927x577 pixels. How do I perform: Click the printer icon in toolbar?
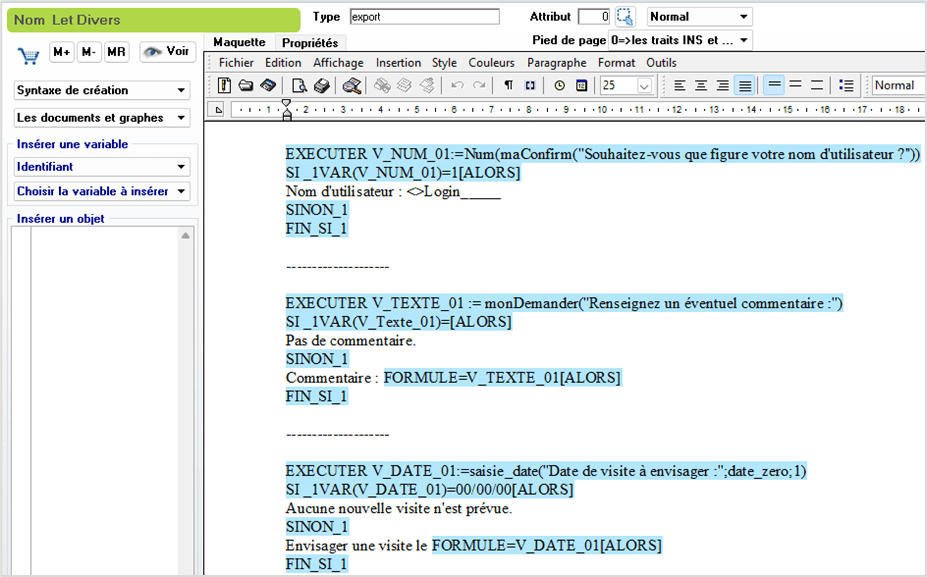(322, 86)
